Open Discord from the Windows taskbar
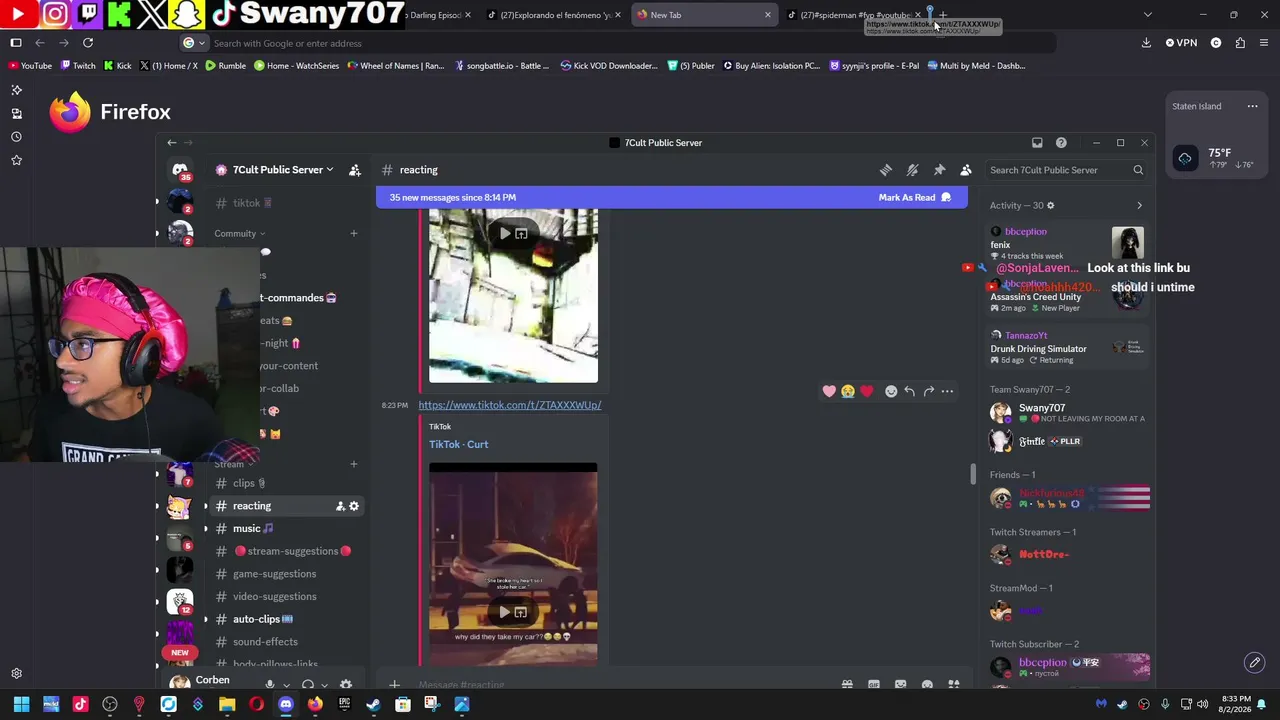 pos(286,704)
